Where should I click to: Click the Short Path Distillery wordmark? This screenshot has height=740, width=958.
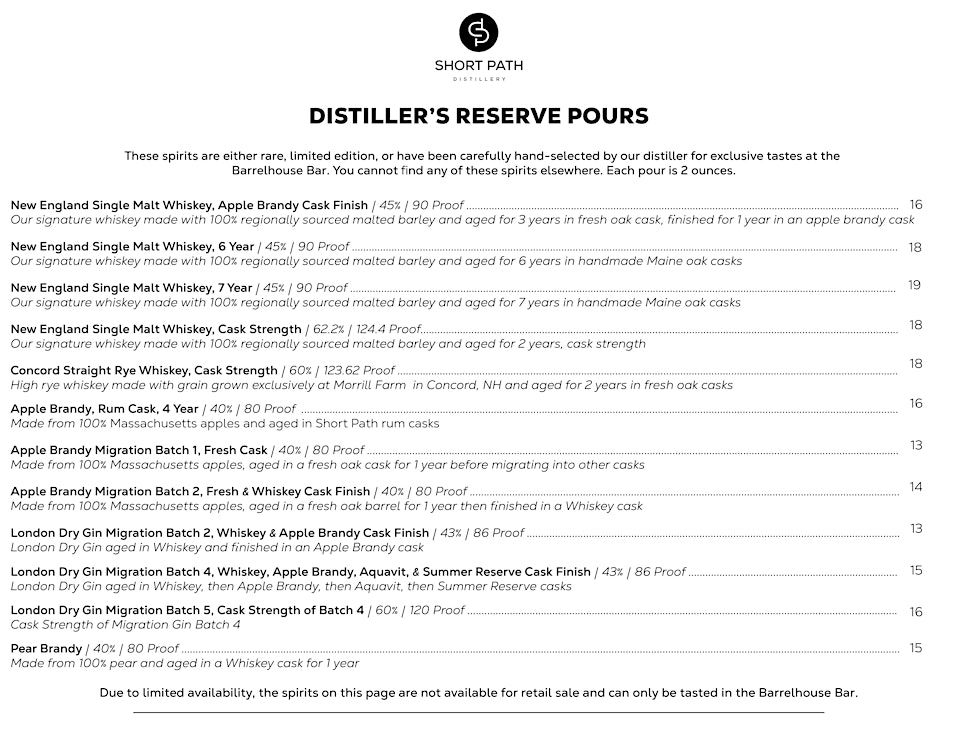pyautogui.click(x=478, y=67)
